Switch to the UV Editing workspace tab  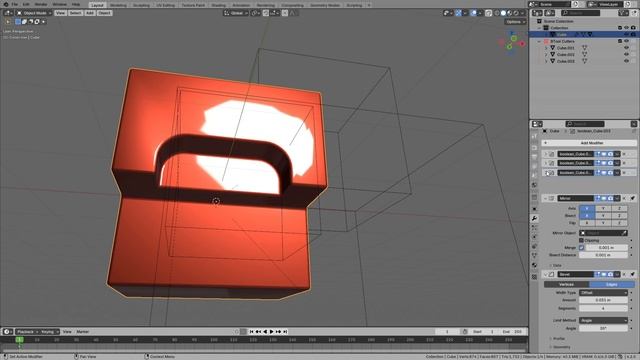165,5
